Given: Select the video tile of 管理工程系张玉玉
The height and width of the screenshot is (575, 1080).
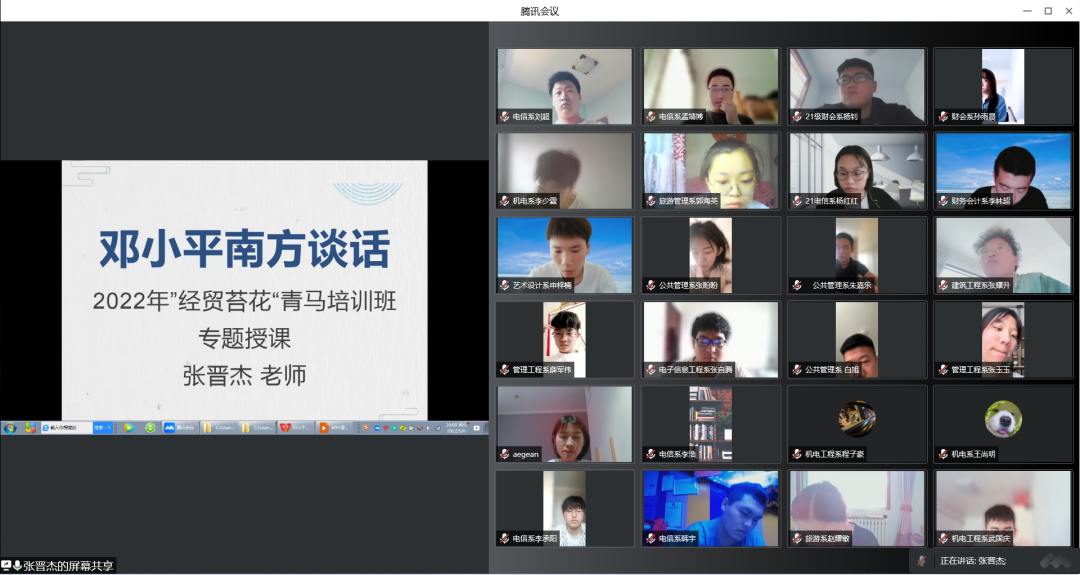Looking at the screenshot, I should tap(1003, 339).
